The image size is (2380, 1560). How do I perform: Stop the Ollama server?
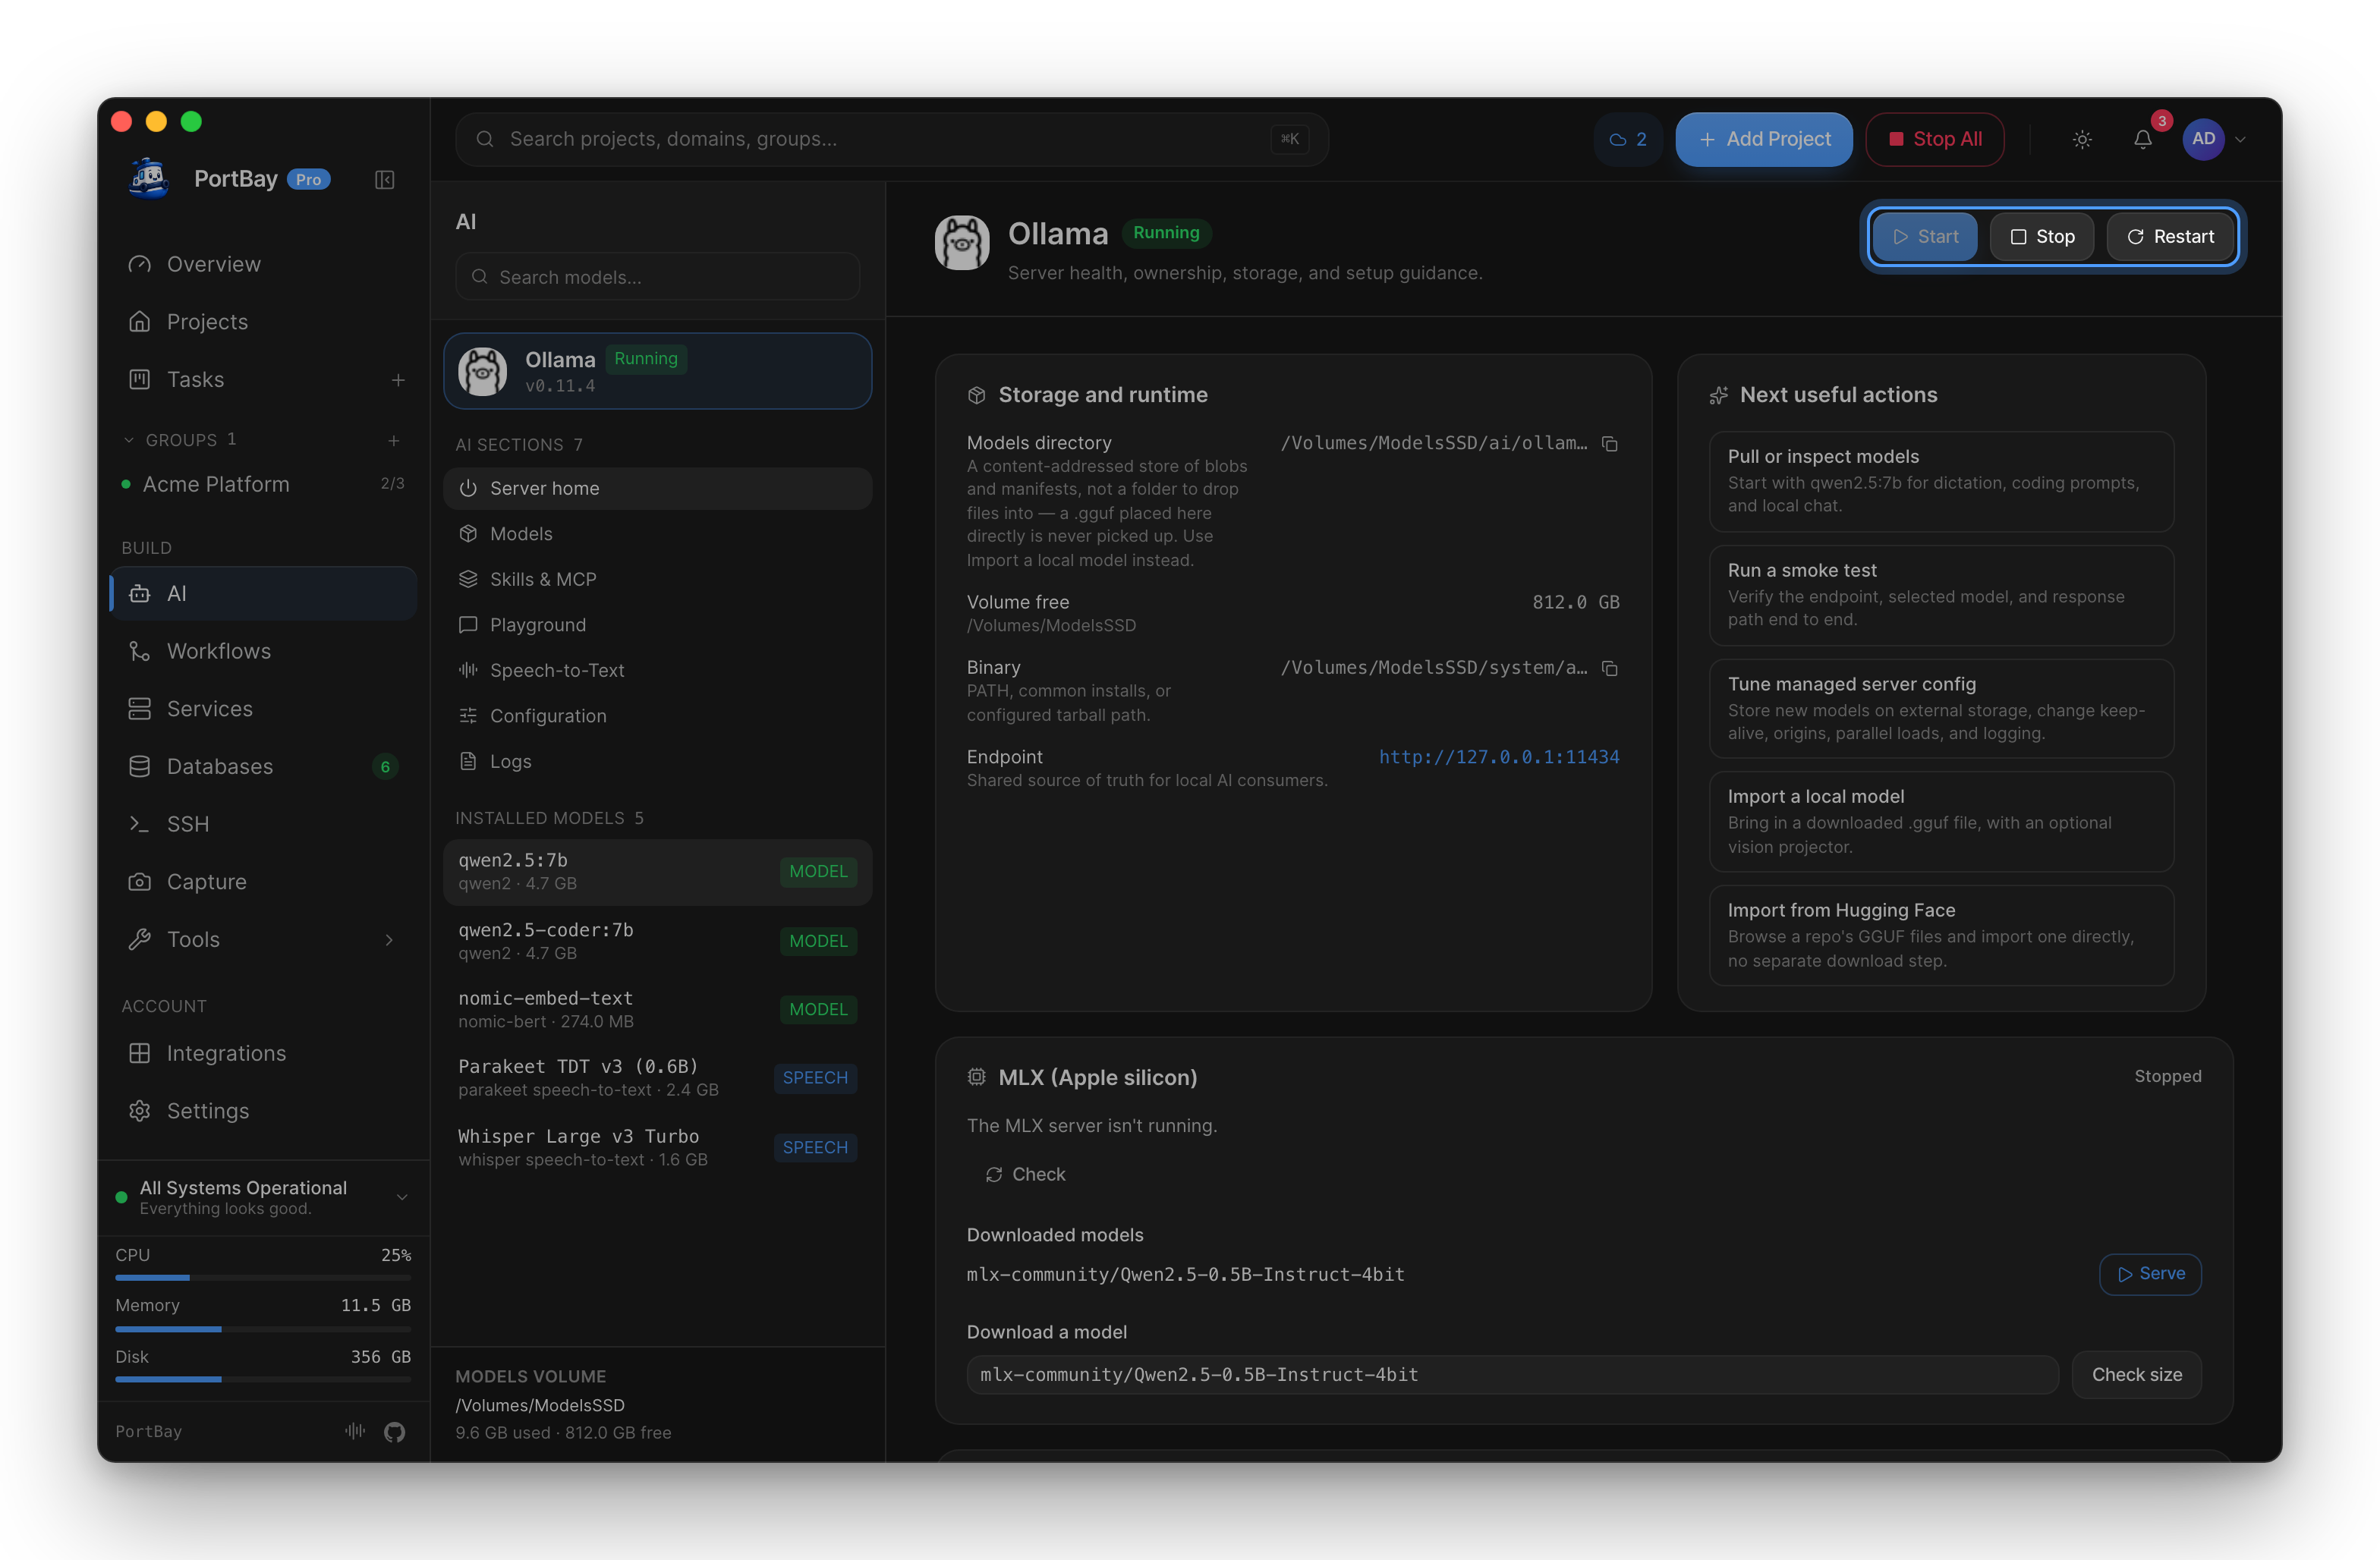2041,237
